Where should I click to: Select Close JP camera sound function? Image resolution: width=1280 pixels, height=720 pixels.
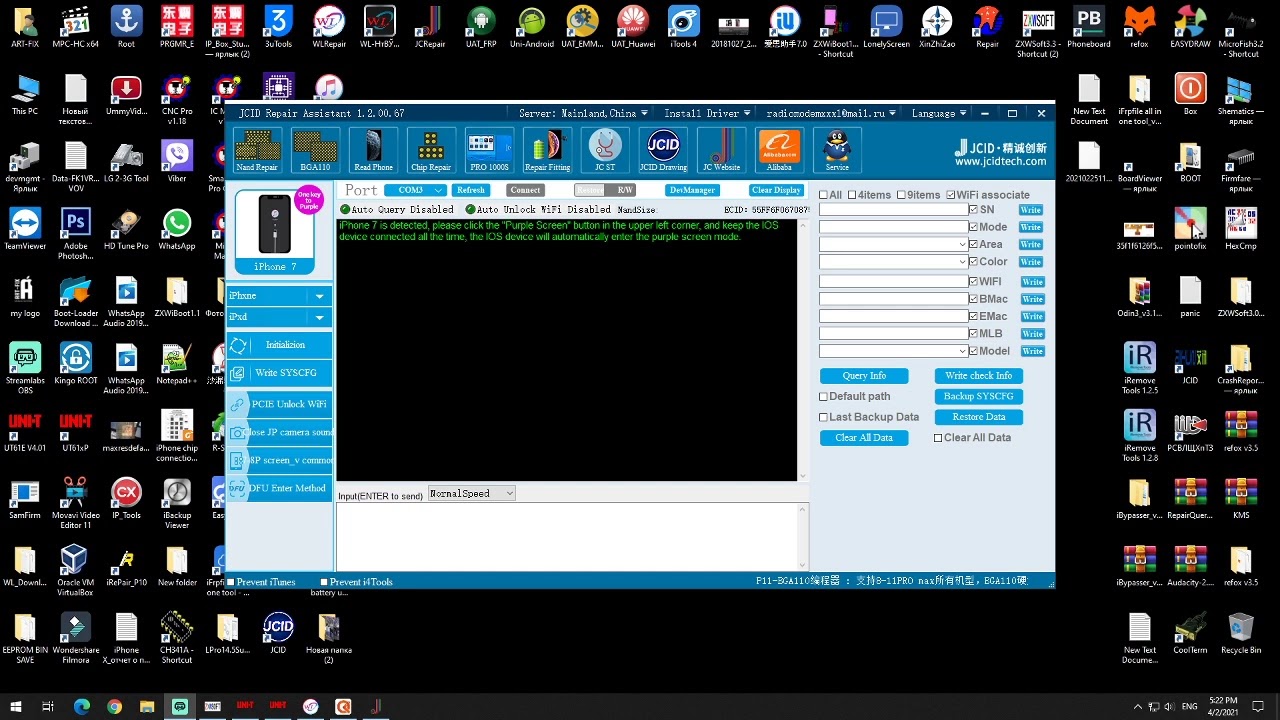(279, 432)
